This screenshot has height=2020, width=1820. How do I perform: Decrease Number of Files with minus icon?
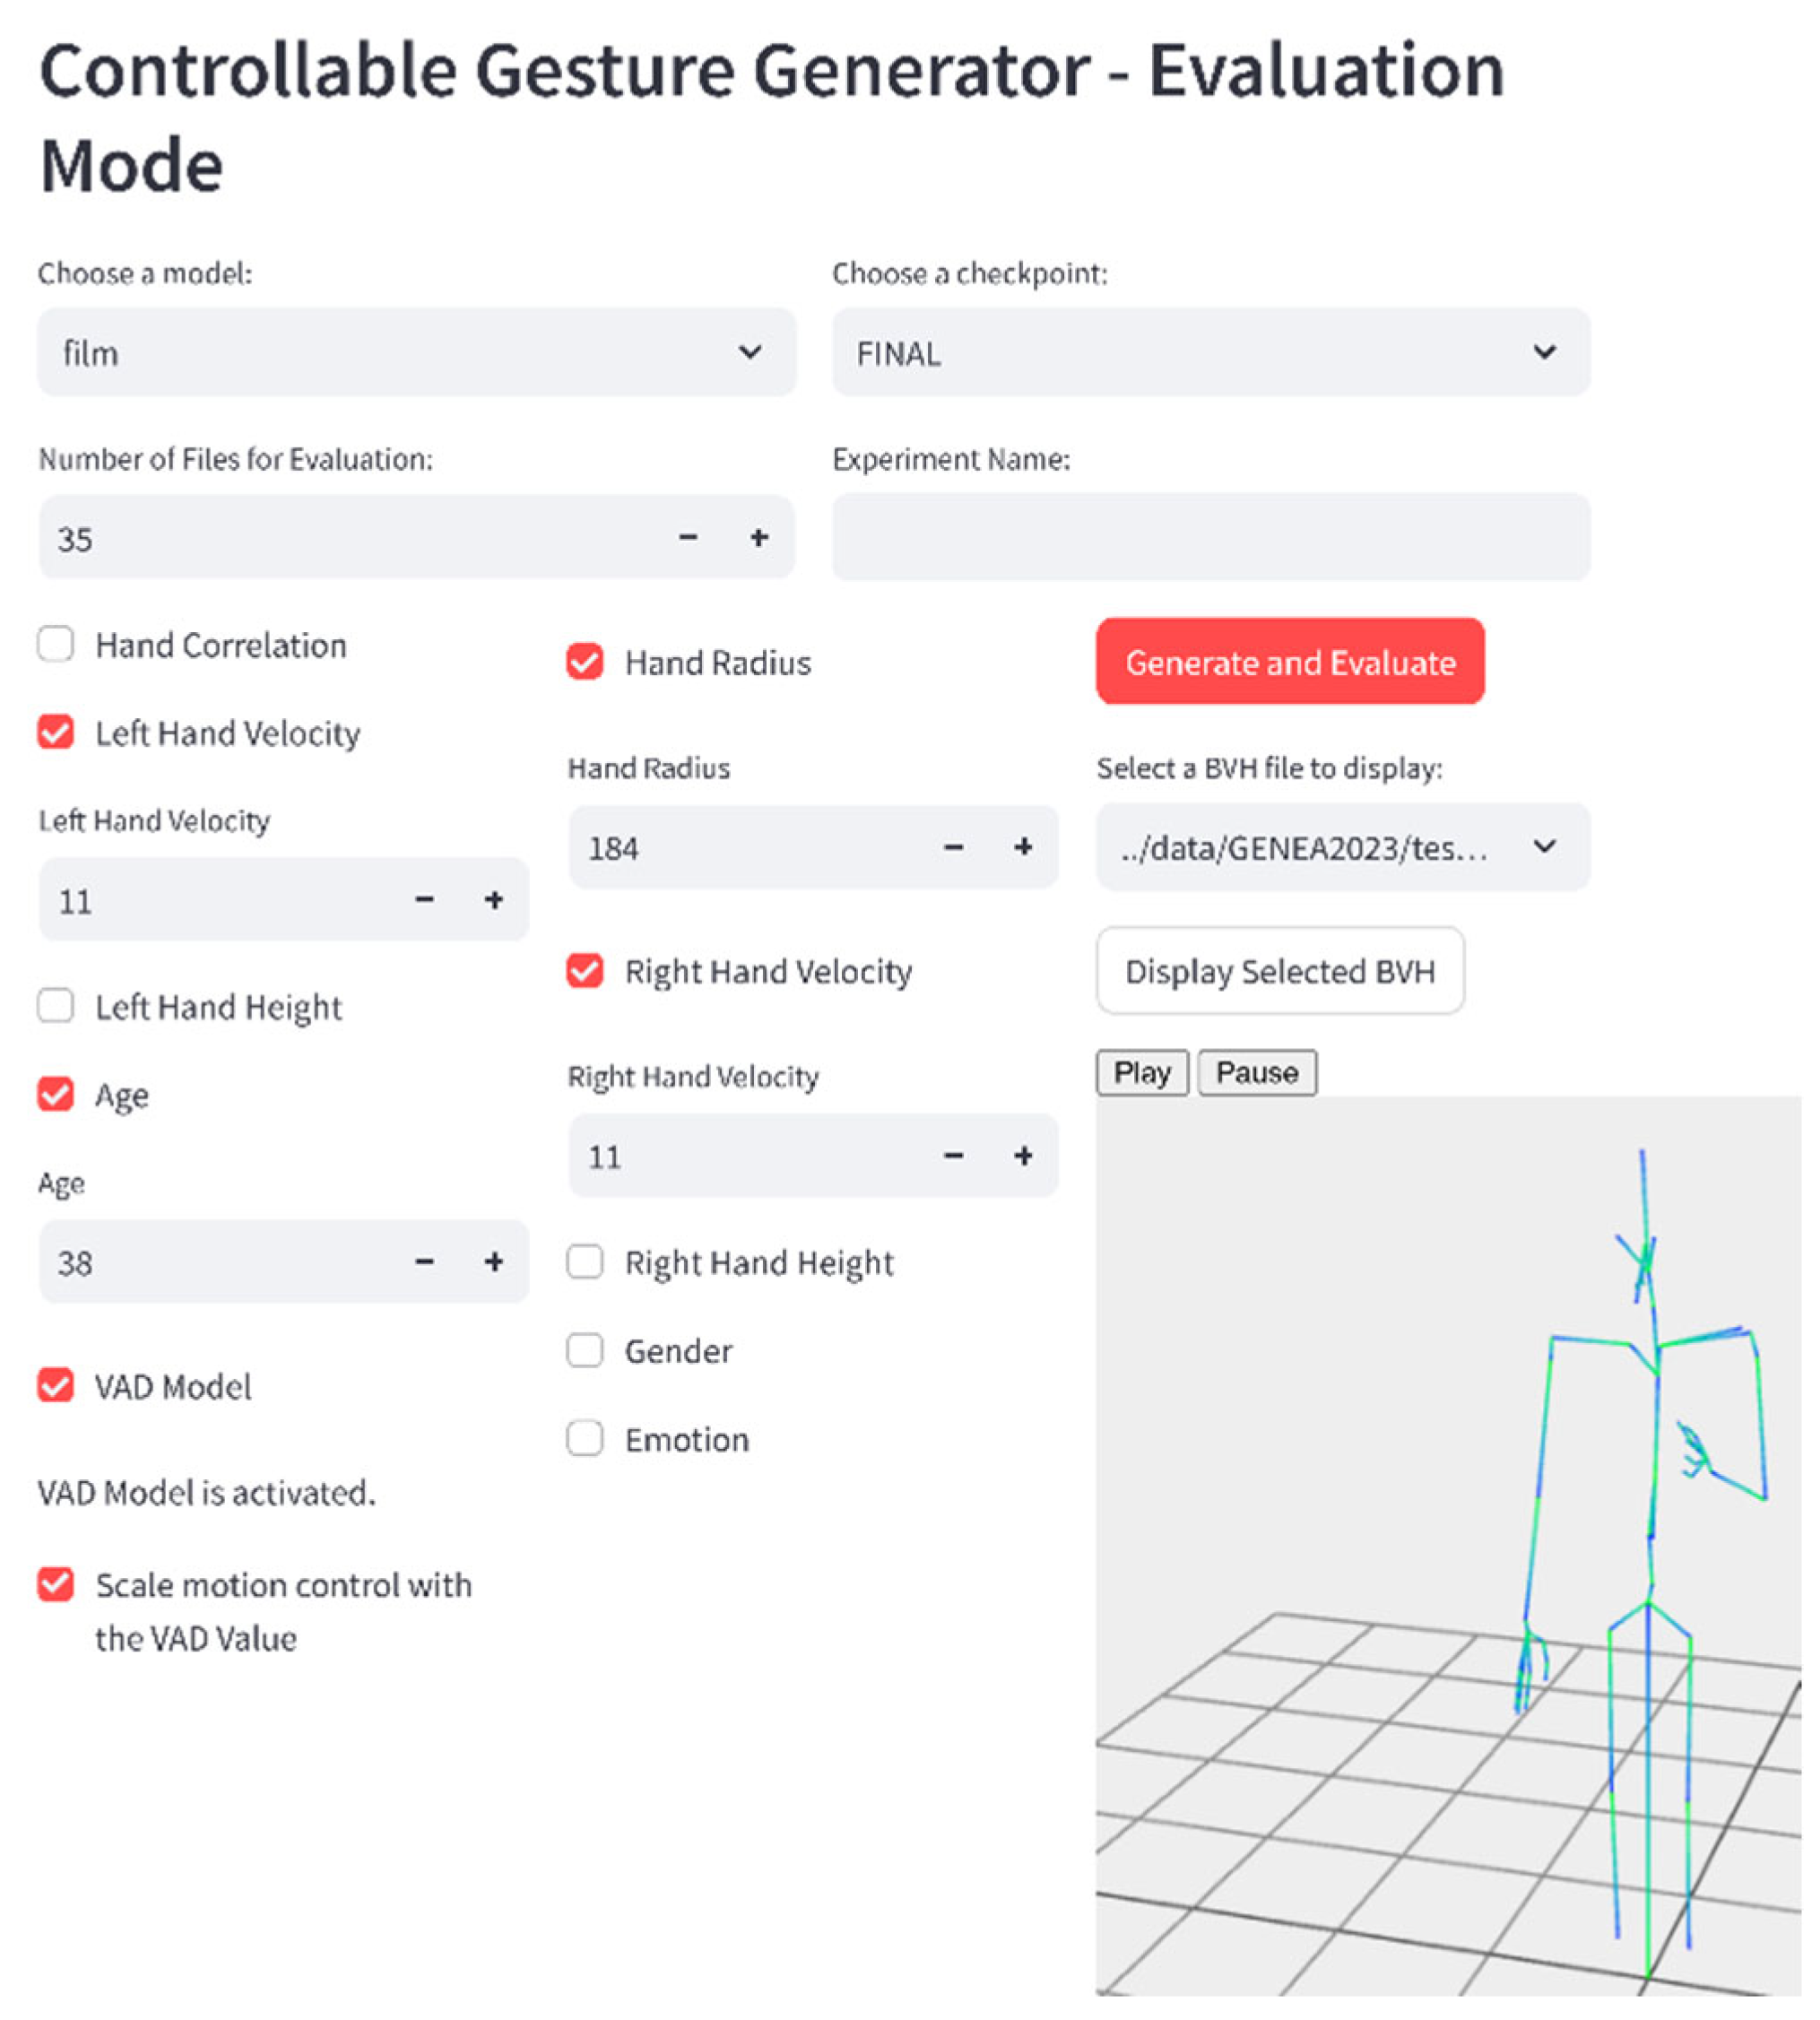point(688,538)
